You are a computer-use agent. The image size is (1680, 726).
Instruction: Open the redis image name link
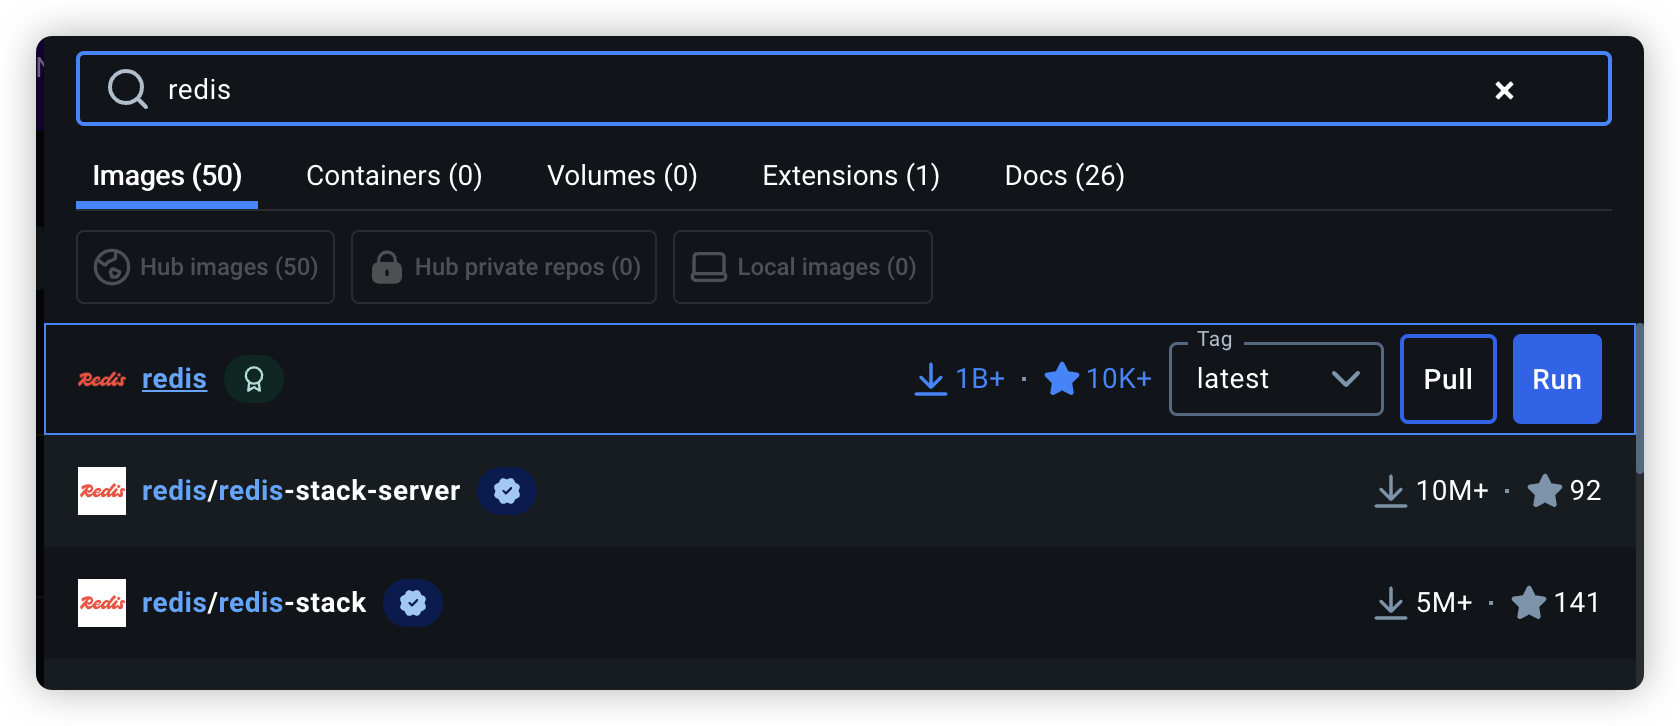(174, 379)
